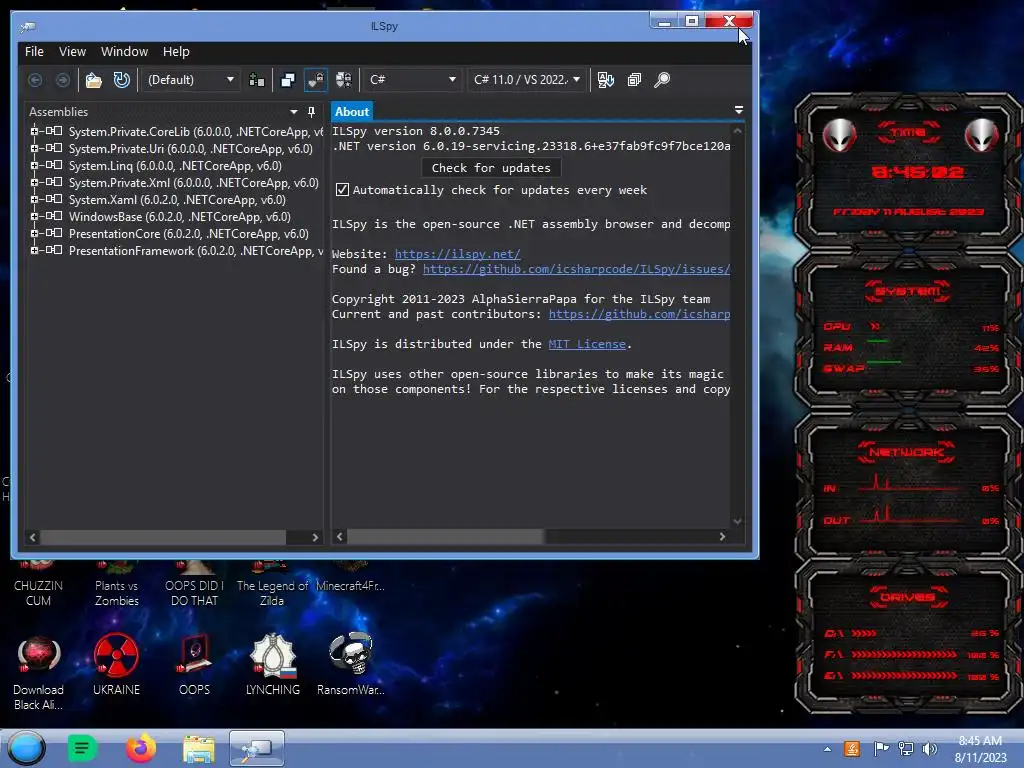
Task: Click the Collapse all tree nodes icon
Action: 633,80
